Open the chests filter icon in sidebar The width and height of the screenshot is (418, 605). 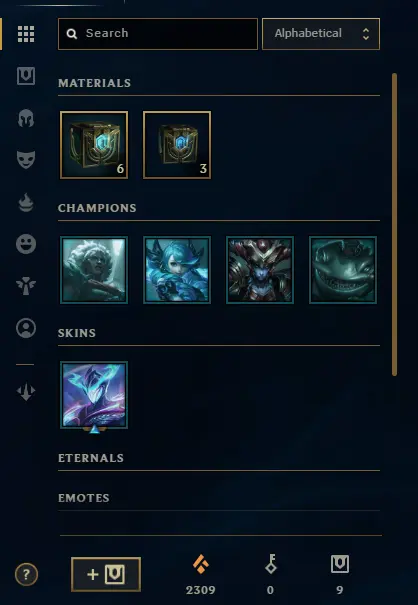[26, 76]
